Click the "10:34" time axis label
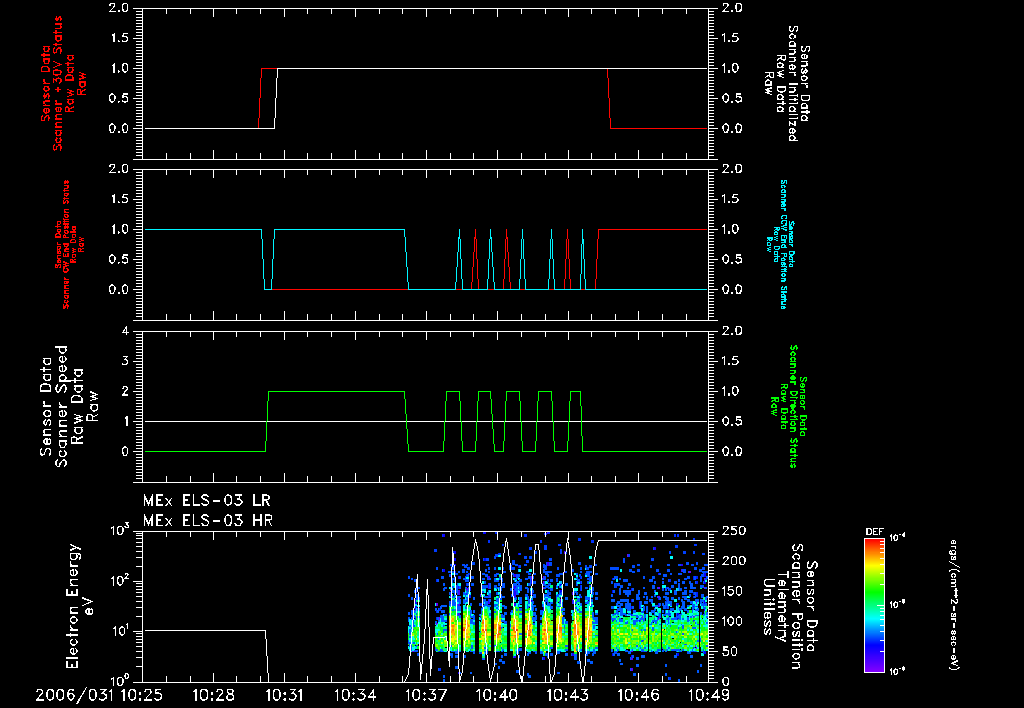This screenshot has height=708, width=1024. tap(355, 696)
